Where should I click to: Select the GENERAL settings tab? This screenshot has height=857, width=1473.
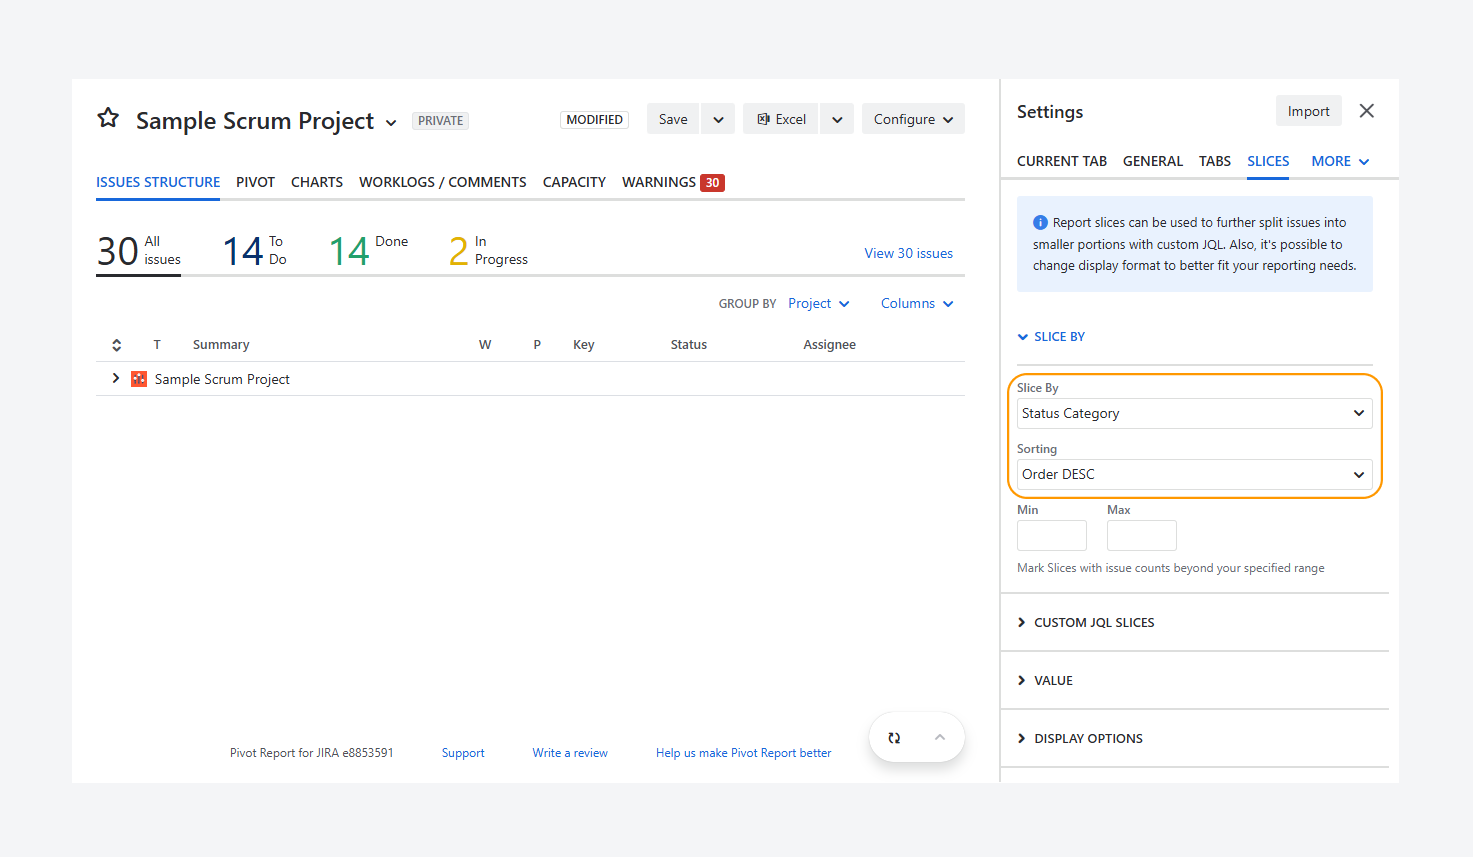(x=1153, y=161)
